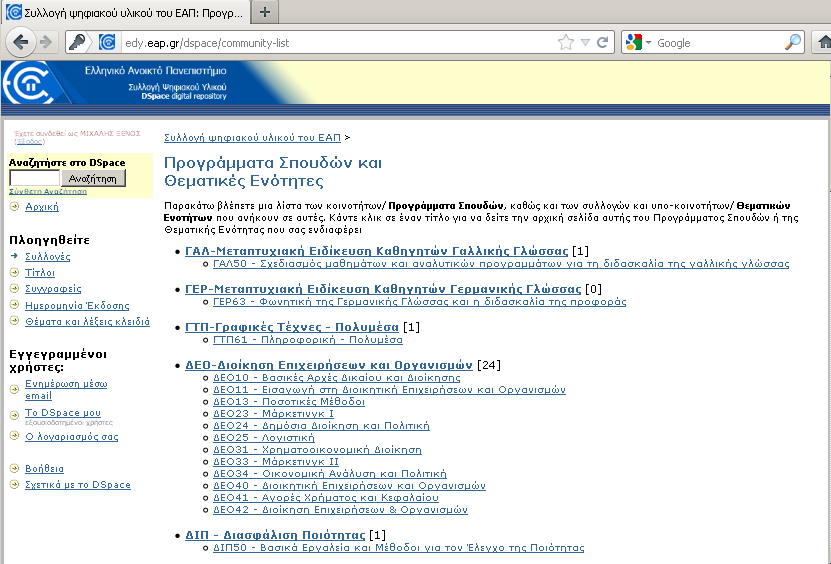This screenshot has width=831, height=564.
Task: Browse by Συγγραφείς in the sidebar
Action: 53,289
